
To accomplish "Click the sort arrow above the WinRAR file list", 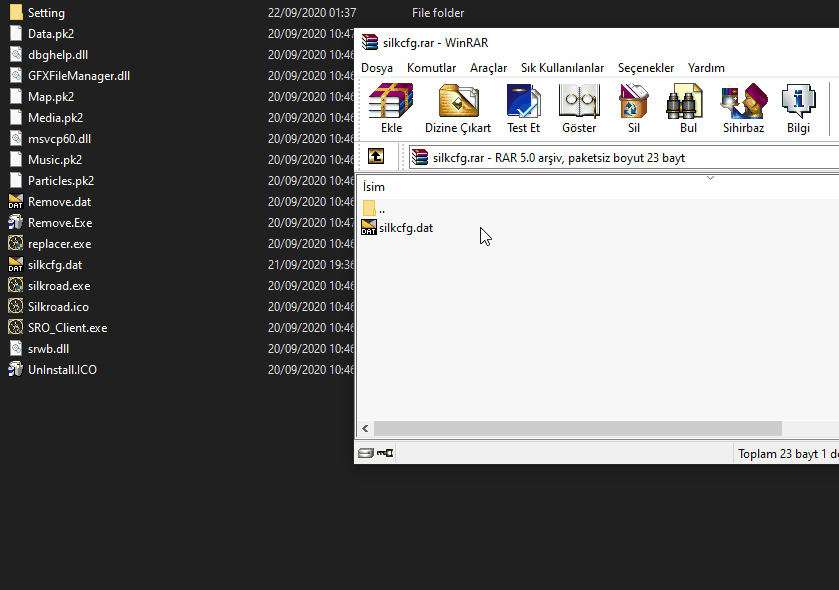I will (x=711, y=178).
